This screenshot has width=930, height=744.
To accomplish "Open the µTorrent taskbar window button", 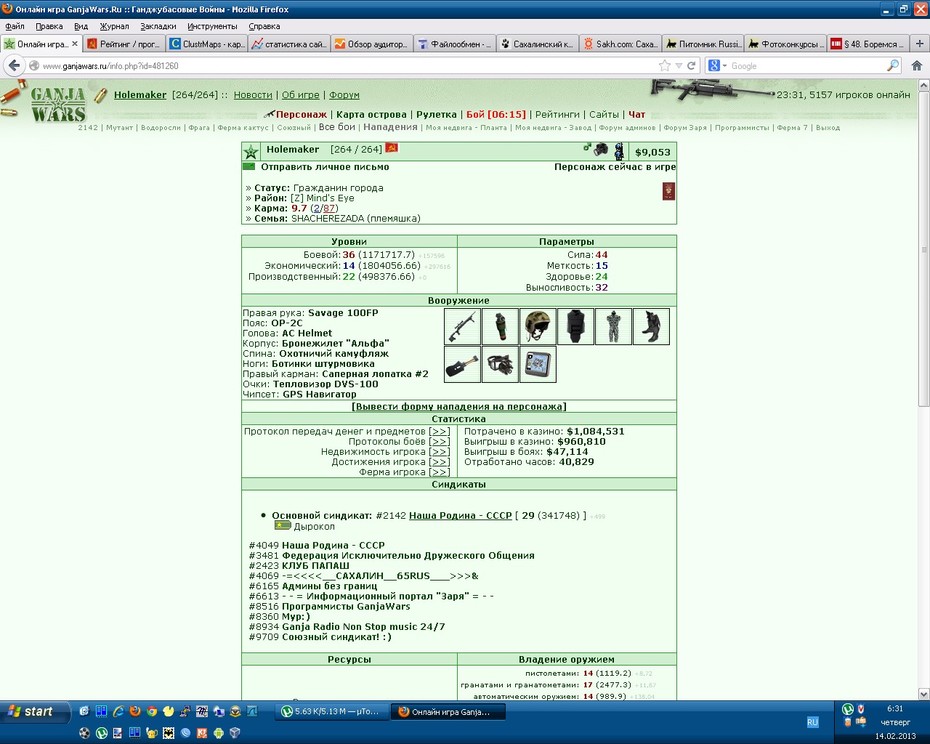I will pos(333,711).
